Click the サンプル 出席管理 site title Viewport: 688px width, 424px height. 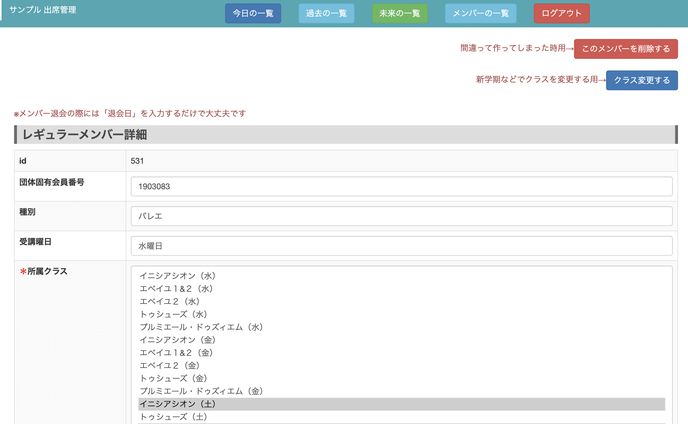point(43,10)
